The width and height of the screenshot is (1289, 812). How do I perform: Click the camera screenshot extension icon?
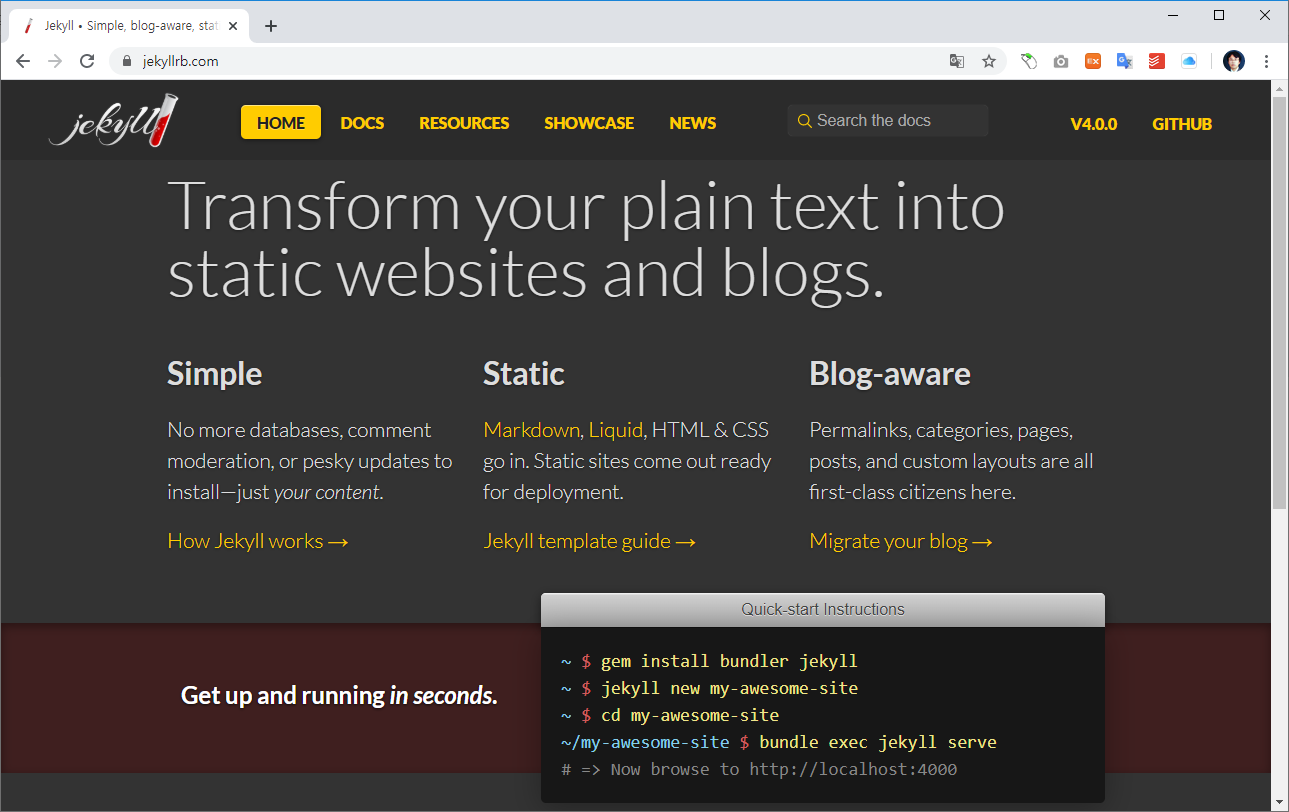pyautogui.click(x=1061, y=61)
